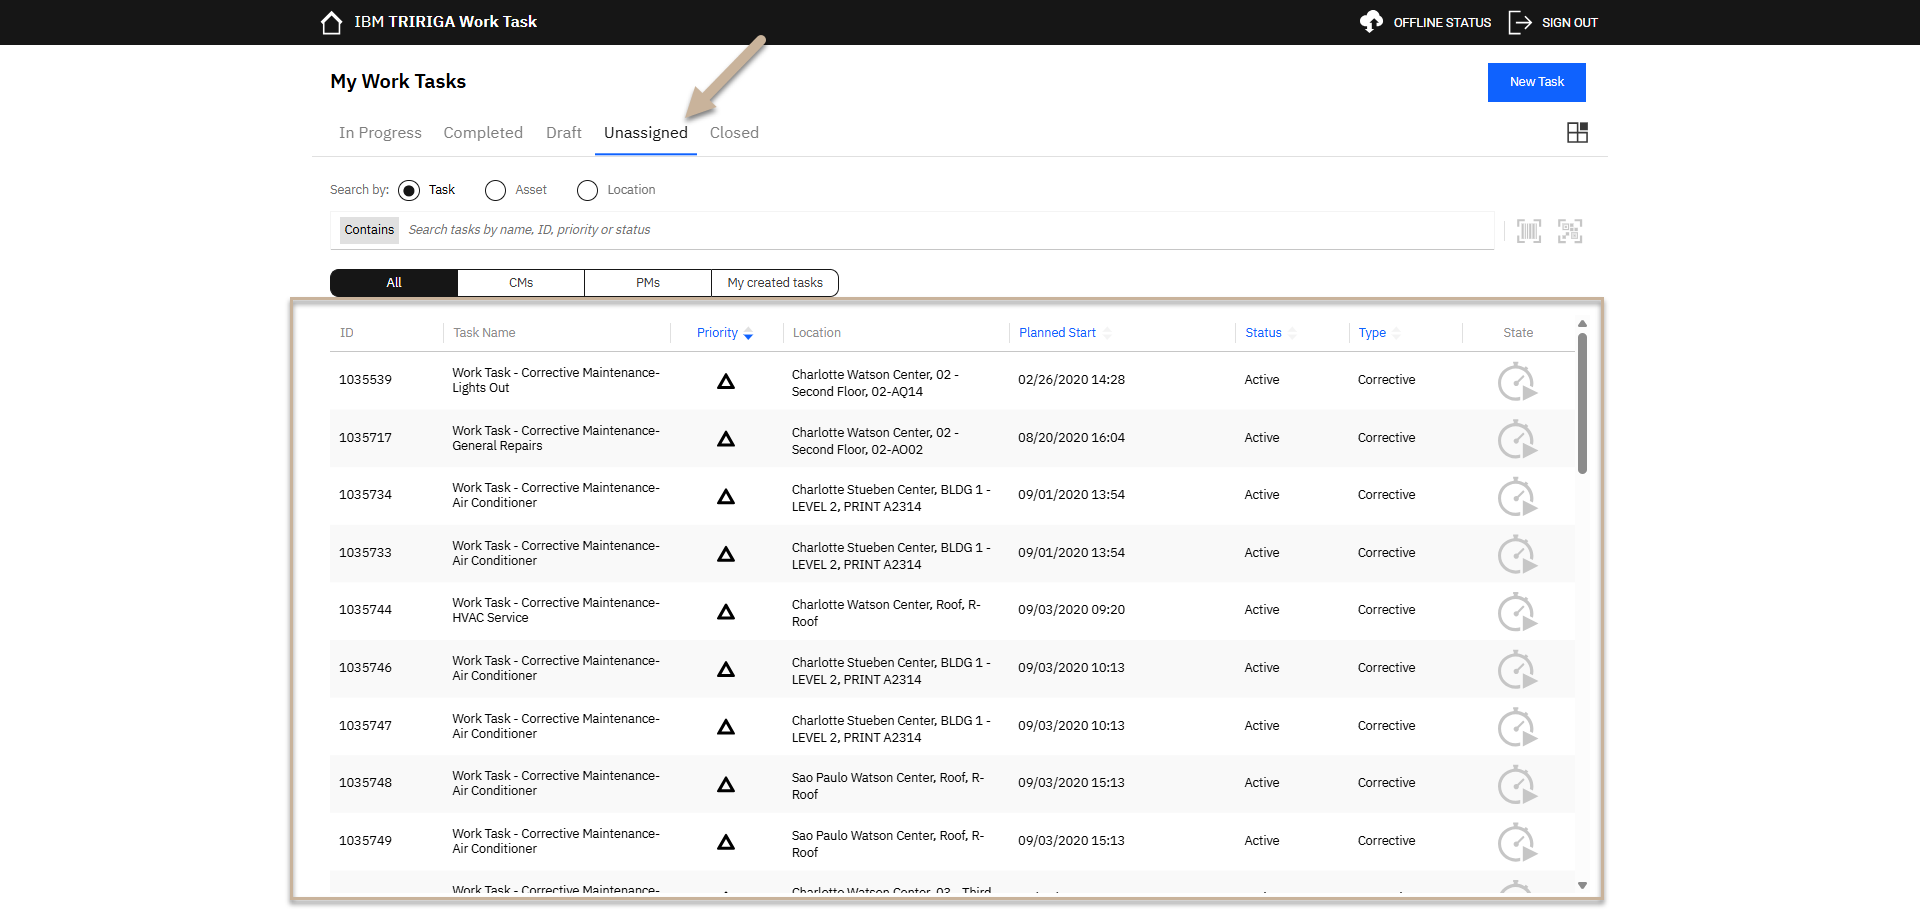Click the IBM TRIRIGA Work Task title

(x=445, y=21)
